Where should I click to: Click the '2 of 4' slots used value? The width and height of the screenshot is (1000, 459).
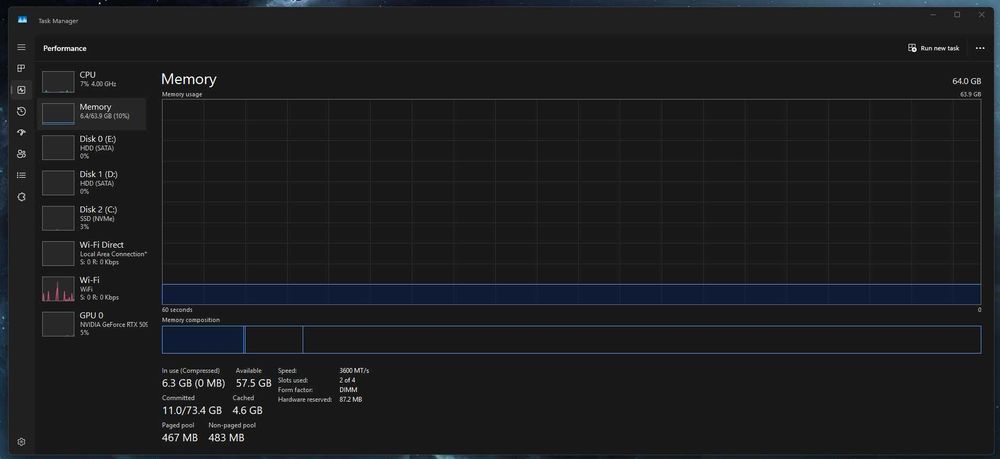point(347,380)
